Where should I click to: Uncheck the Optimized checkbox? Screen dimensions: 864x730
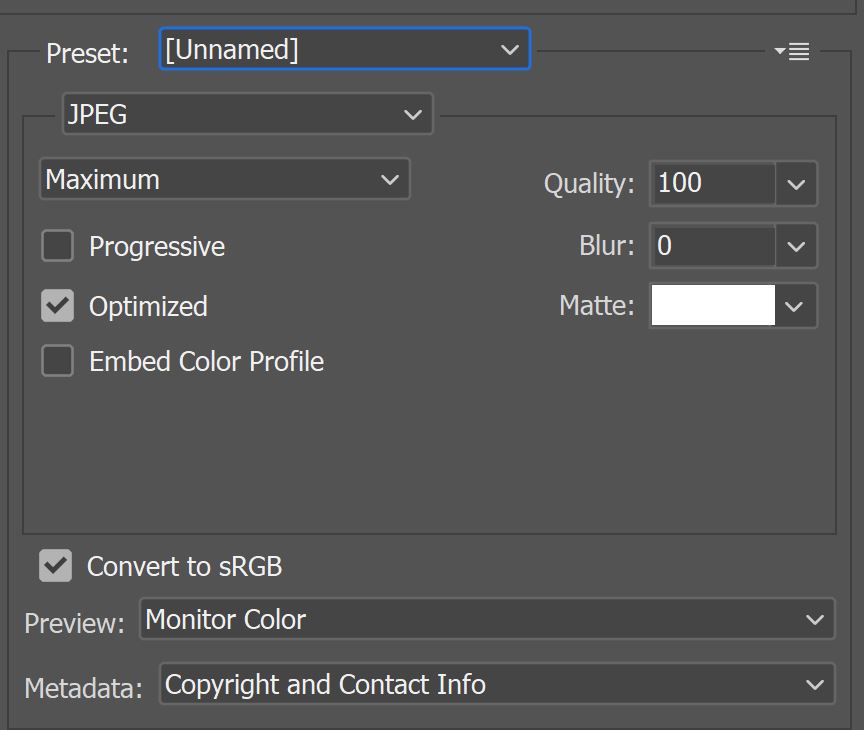pos(57,306)
